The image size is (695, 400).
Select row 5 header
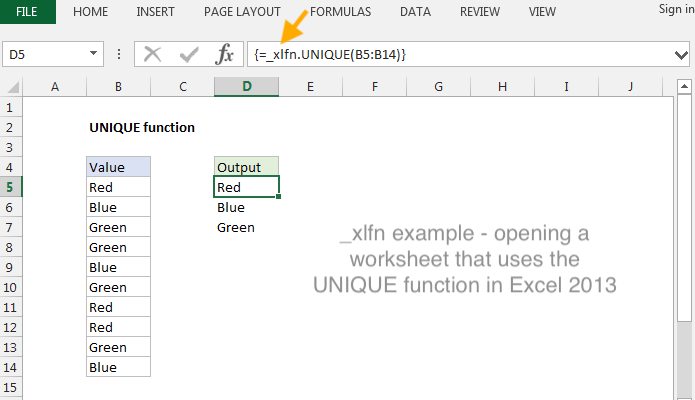click(x=11, y=187)
